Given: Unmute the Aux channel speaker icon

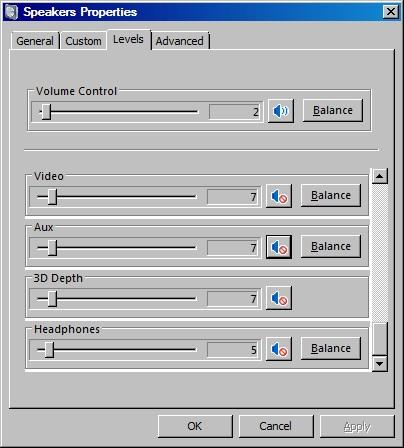Looking at the screenshot, I should [x=279, y=247].
